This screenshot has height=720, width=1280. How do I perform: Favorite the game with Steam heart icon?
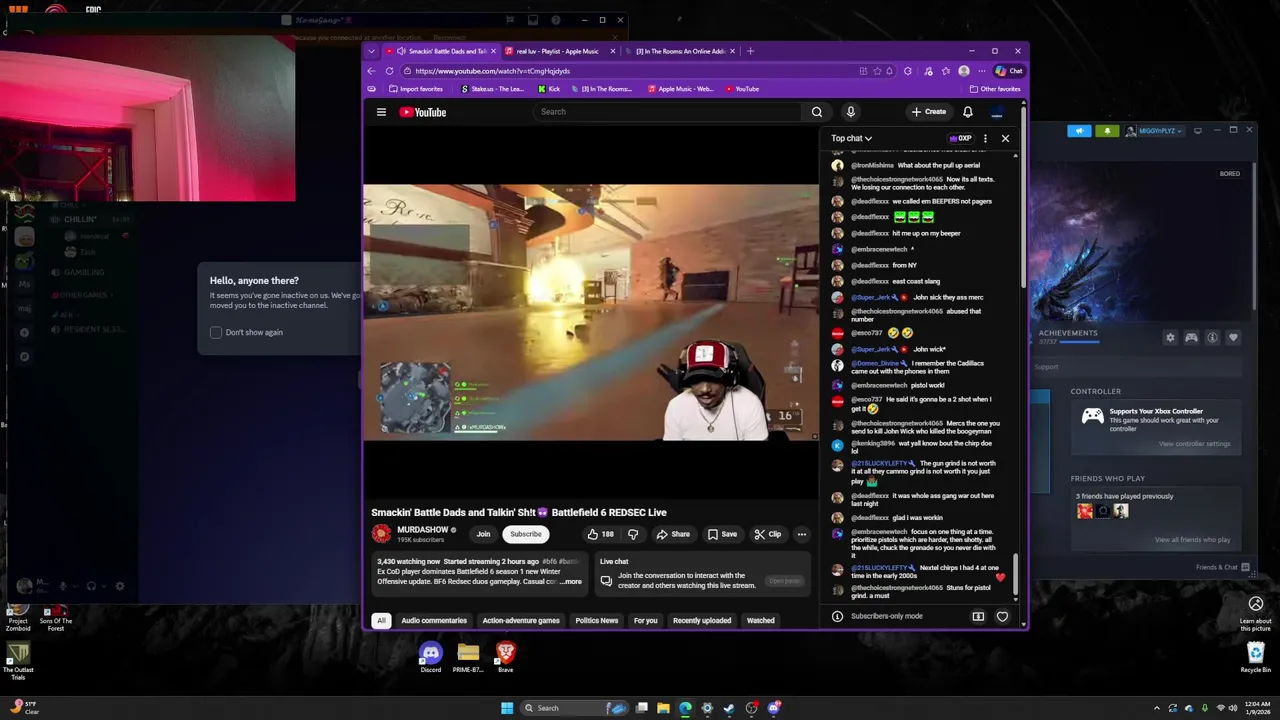click(x=1233, y=338)
